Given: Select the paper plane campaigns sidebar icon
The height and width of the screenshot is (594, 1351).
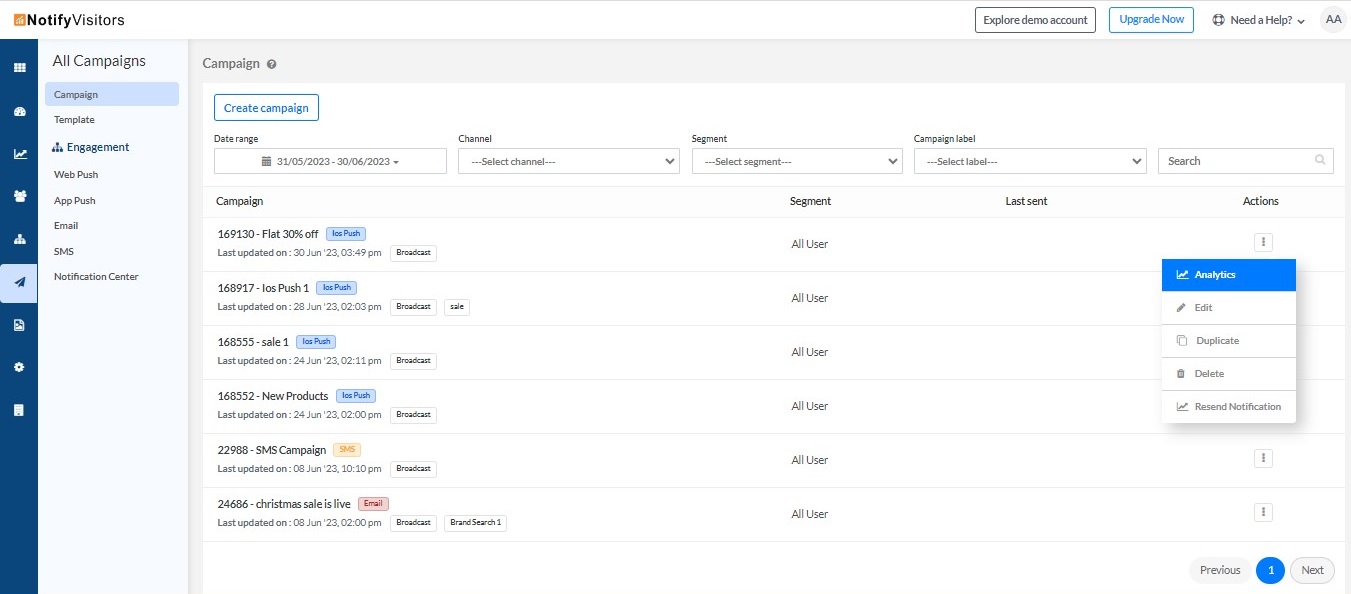Looking at the screenshot, I should click(x=19, y=282).
